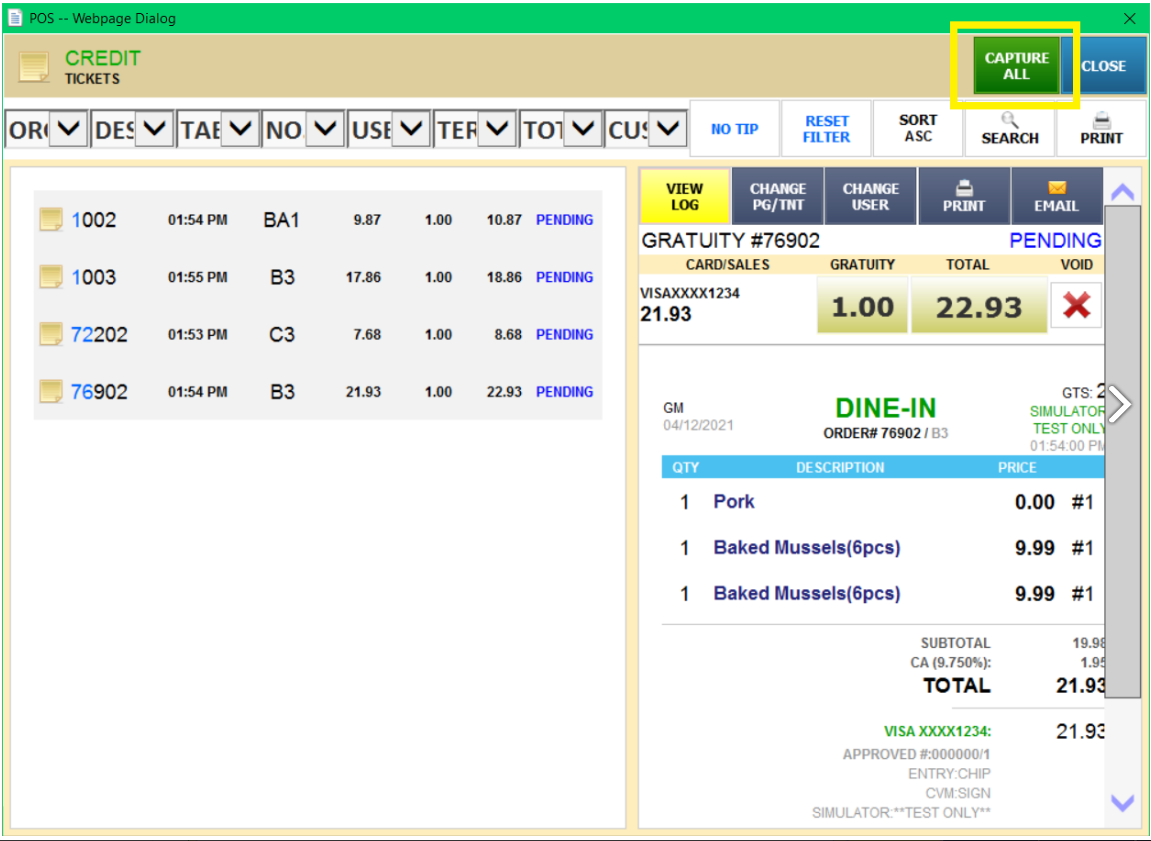Open the TOT filter dropdown
The height and width of the screenshot is (841, 1151).
point(562,129)
